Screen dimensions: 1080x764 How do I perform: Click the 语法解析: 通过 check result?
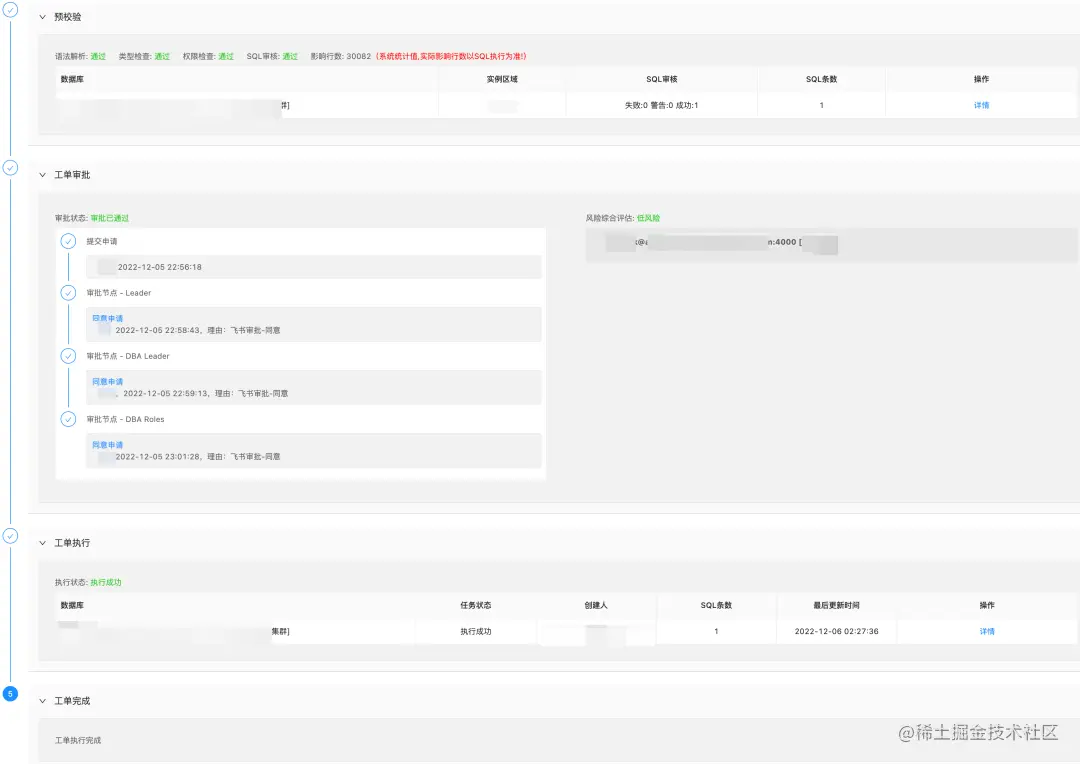pos(81,56)
